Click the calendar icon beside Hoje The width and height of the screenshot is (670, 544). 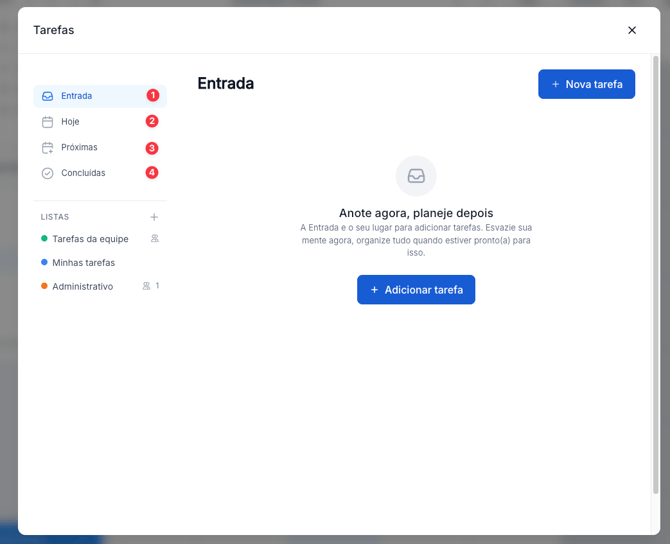[x=47, y=122]
